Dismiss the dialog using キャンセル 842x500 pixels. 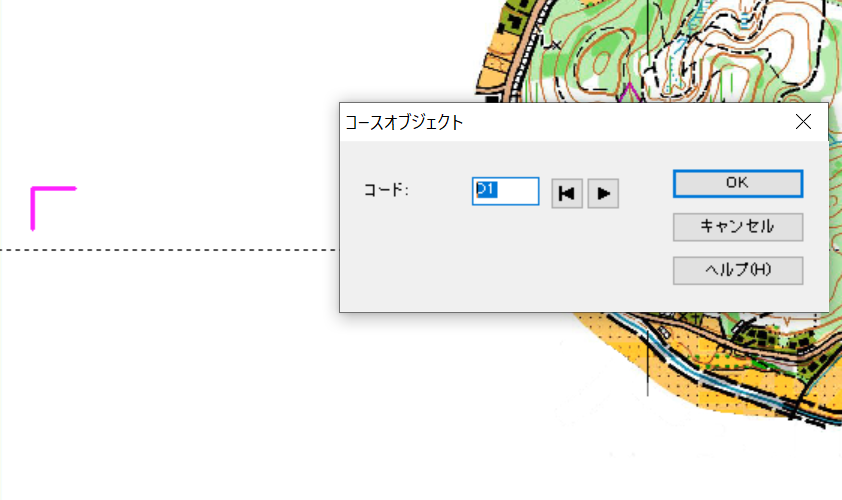[x=738, y=227]
